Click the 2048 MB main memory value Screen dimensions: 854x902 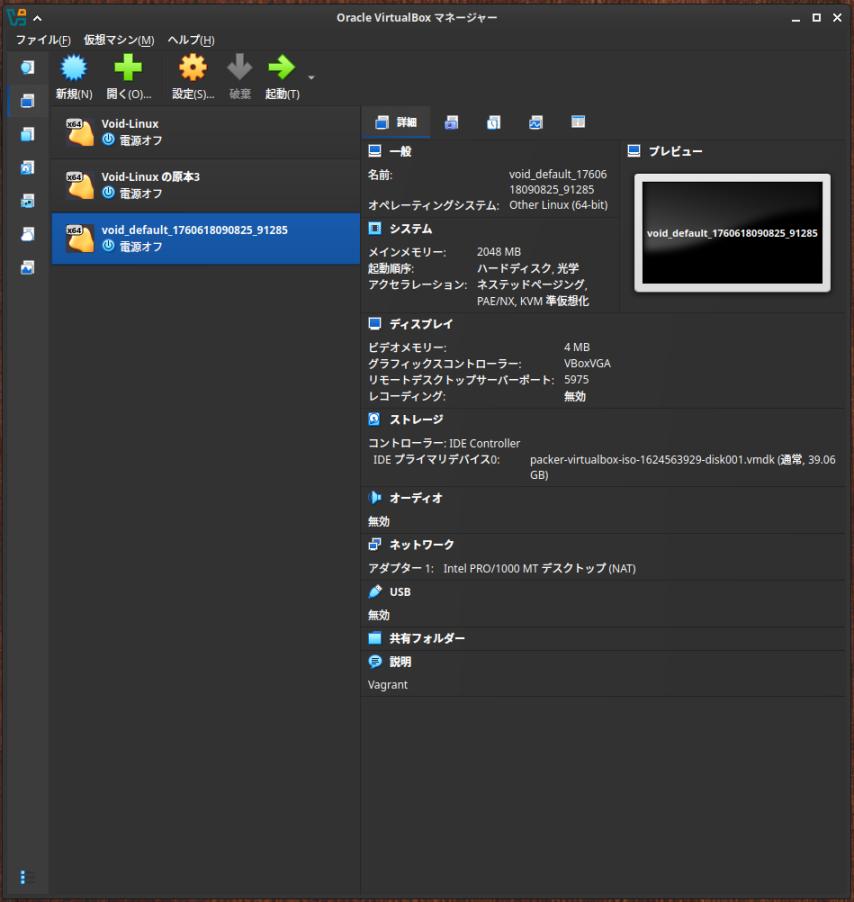(x=499, y=252)
